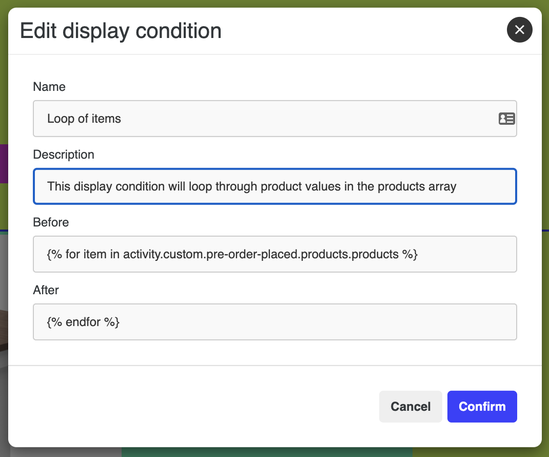
Task: Click the white footer area beside Cancel
Action: tap(193, 407)
